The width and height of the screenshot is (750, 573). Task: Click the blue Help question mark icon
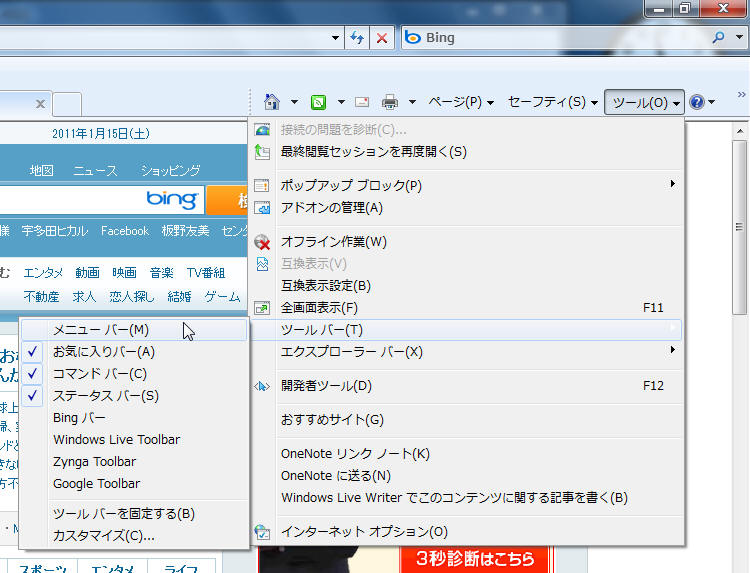(696, 102)
